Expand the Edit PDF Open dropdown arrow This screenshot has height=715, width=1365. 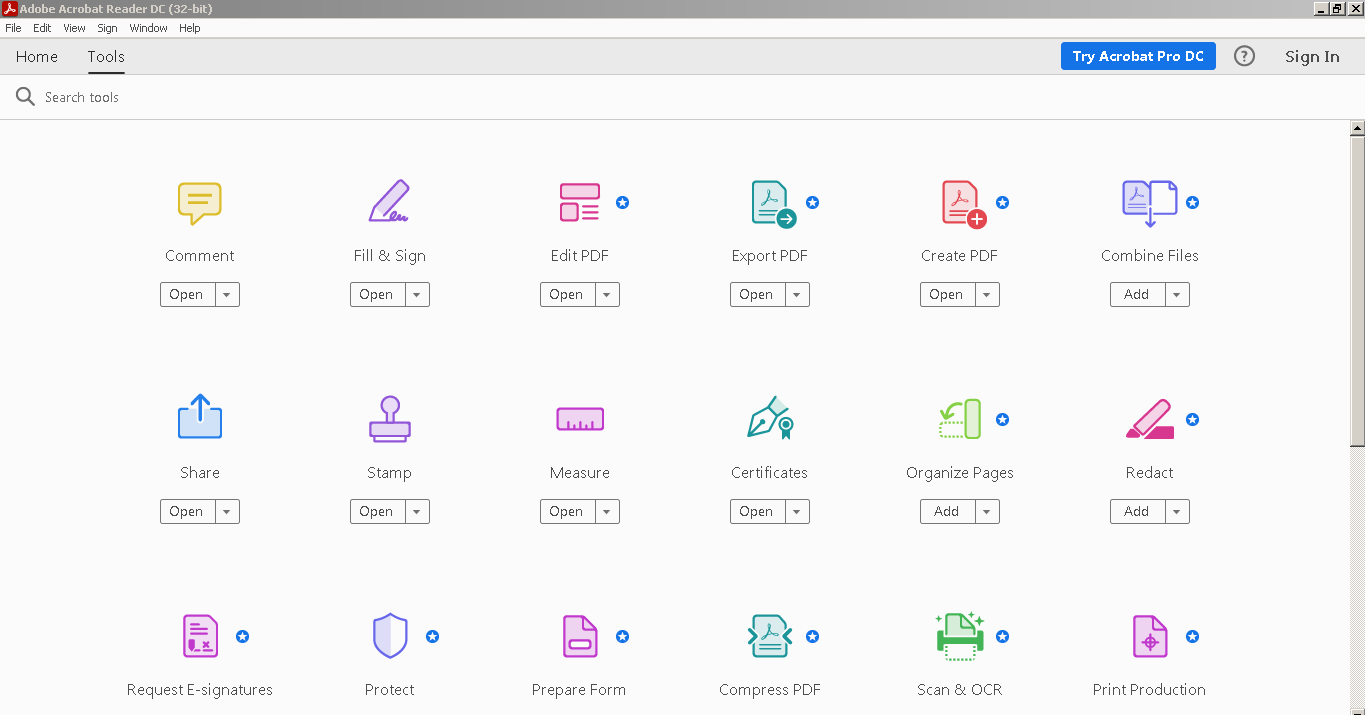click(x=607, y=294)
